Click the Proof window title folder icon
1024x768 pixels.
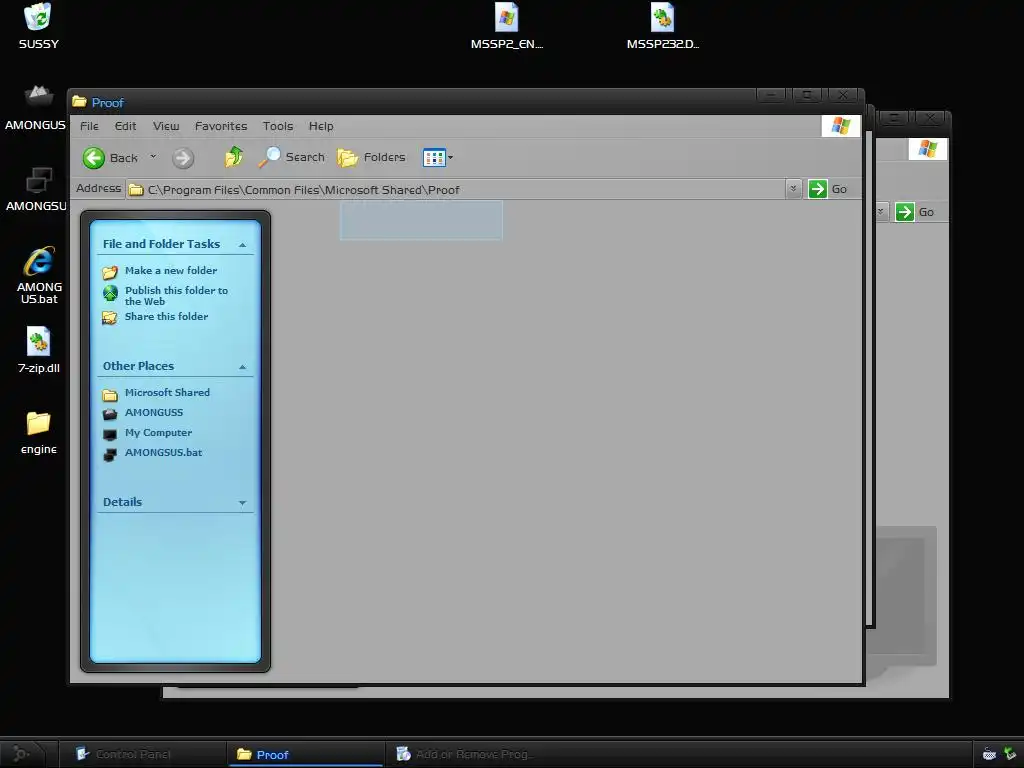[80, 102]
